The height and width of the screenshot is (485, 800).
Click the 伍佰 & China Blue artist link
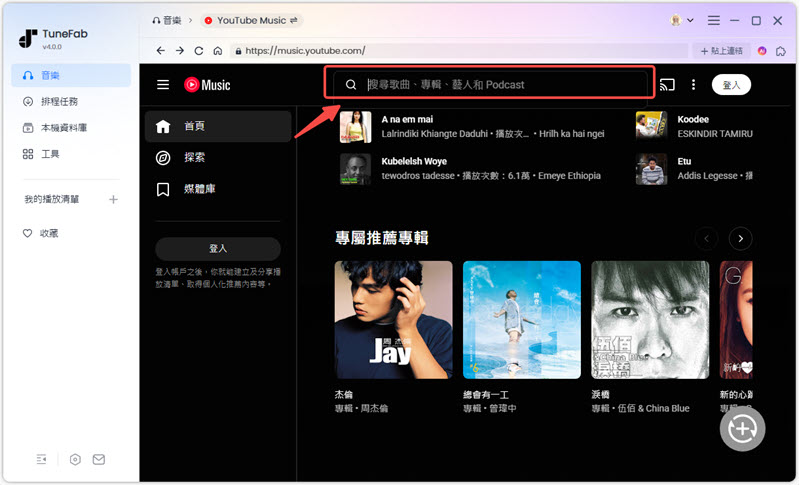coord(654,409)
